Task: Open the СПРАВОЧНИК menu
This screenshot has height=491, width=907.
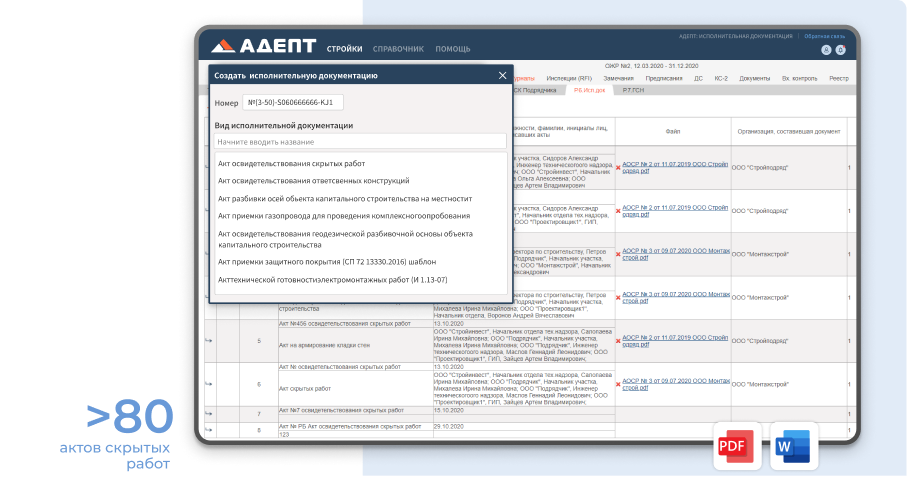Action: tap(398, 49)
